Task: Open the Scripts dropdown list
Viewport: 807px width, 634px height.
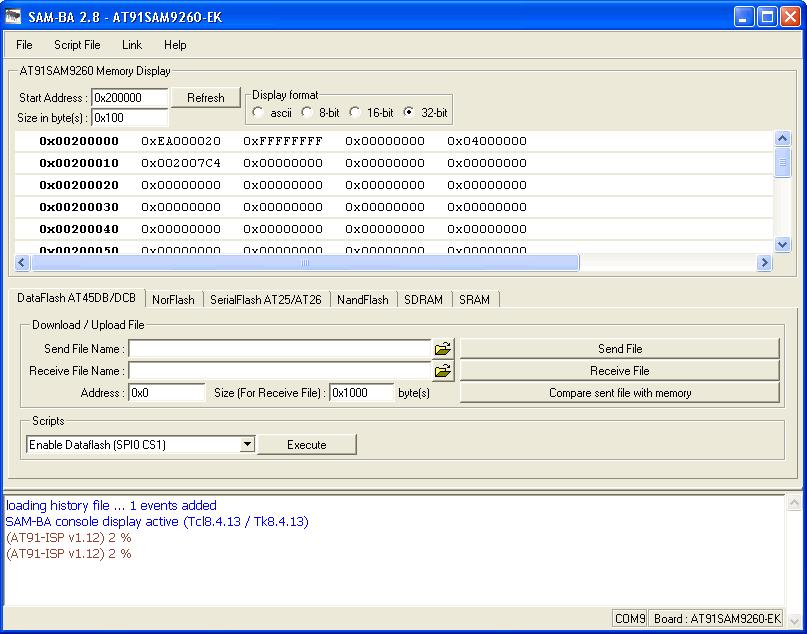Action: tap(247, 445)
